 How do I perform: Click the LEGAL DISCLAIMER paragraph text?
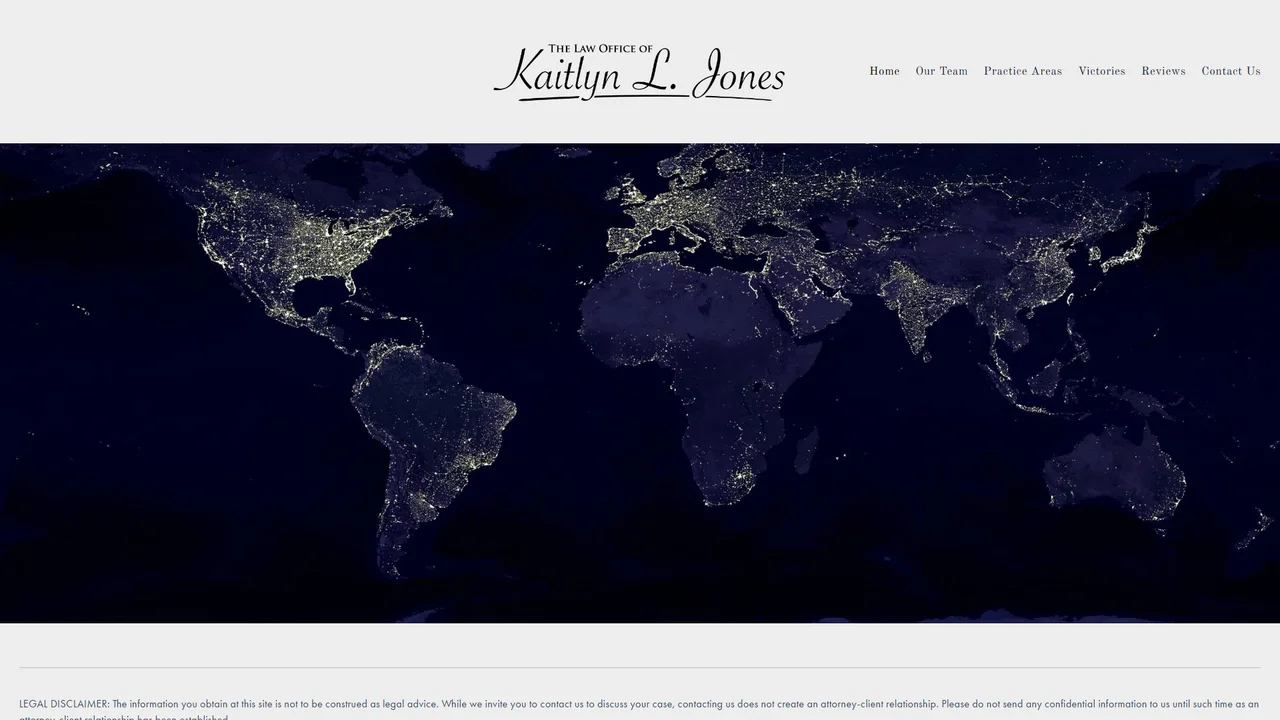coord(639,708)
